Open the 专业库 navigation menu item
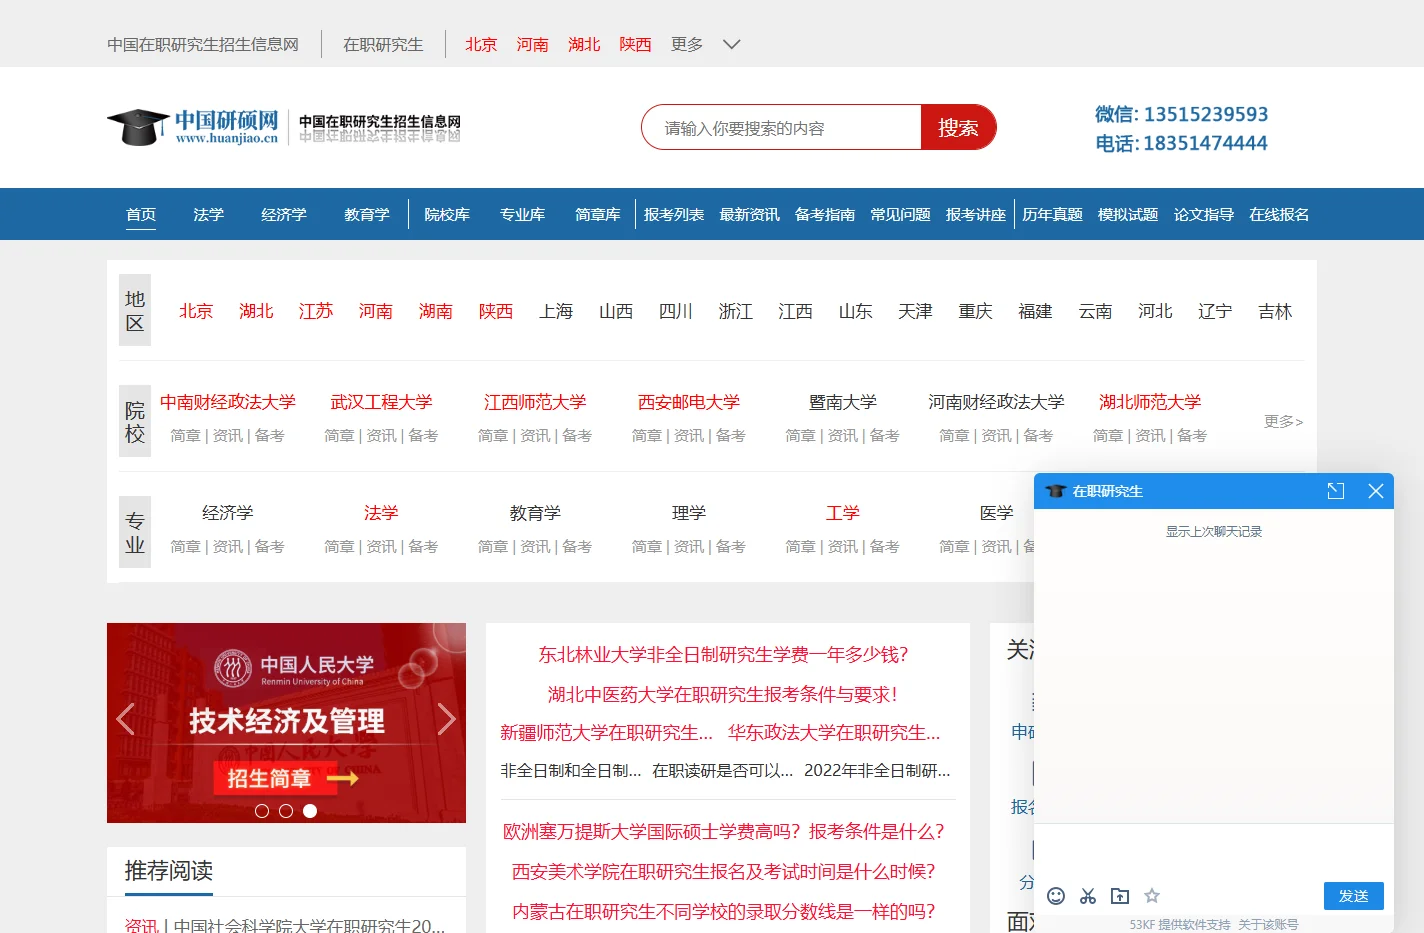 click(523, 215)
